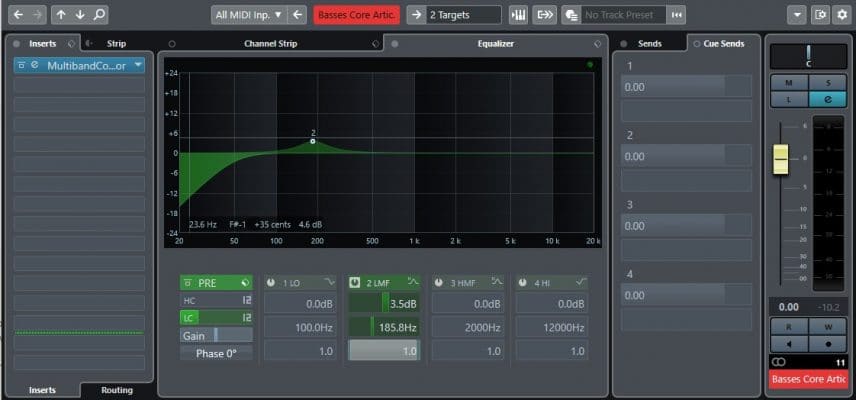Click the right arrow beside 2 Targets
This screenshot has width=856, height=400.
[416, 15]
